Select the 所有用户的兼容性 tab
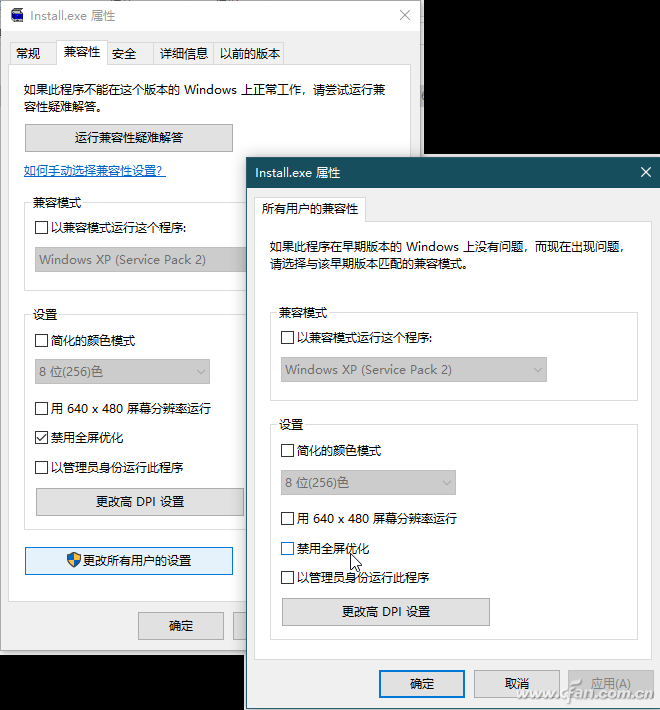The width and height of the screenshot is (660, 710). coord(310,209)
